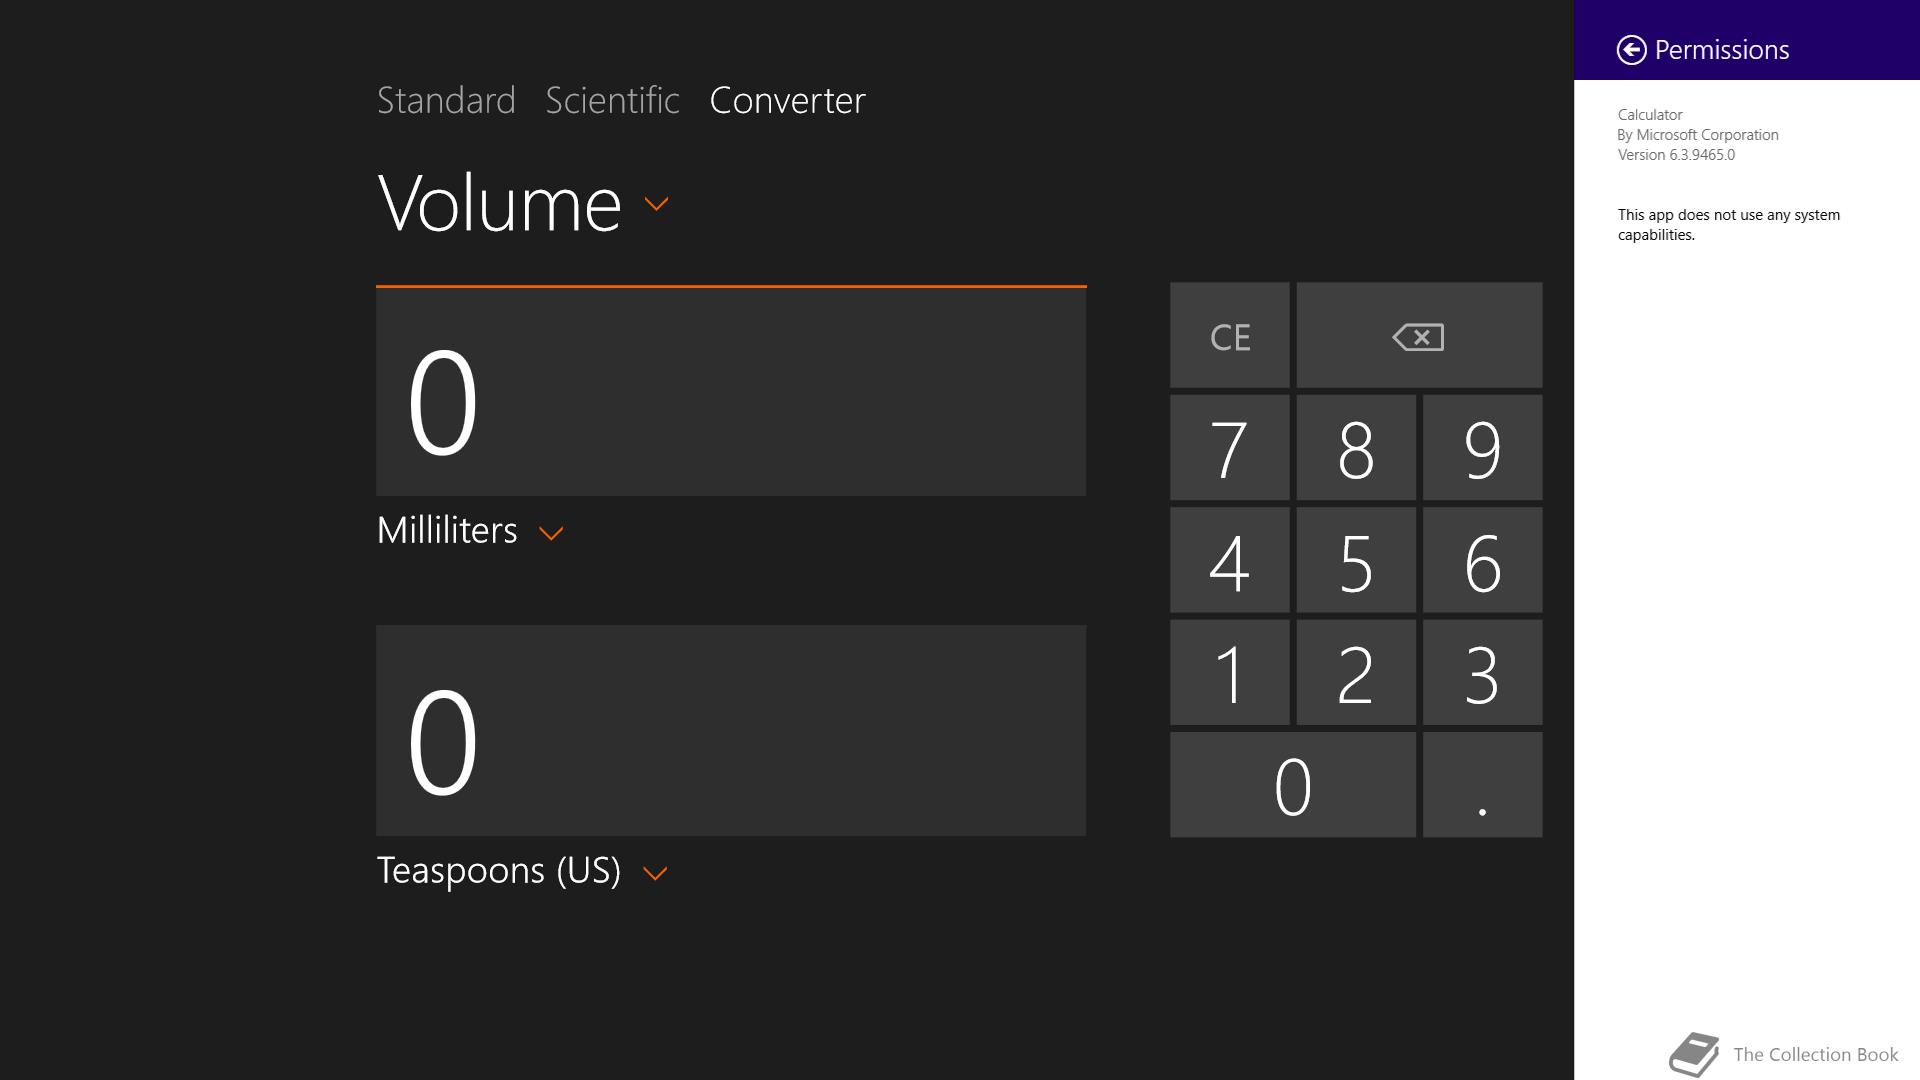Screen dimensions: 1920x1080
Task: Go back using the Permissions arrow icon
Action: coord(1631,50)
